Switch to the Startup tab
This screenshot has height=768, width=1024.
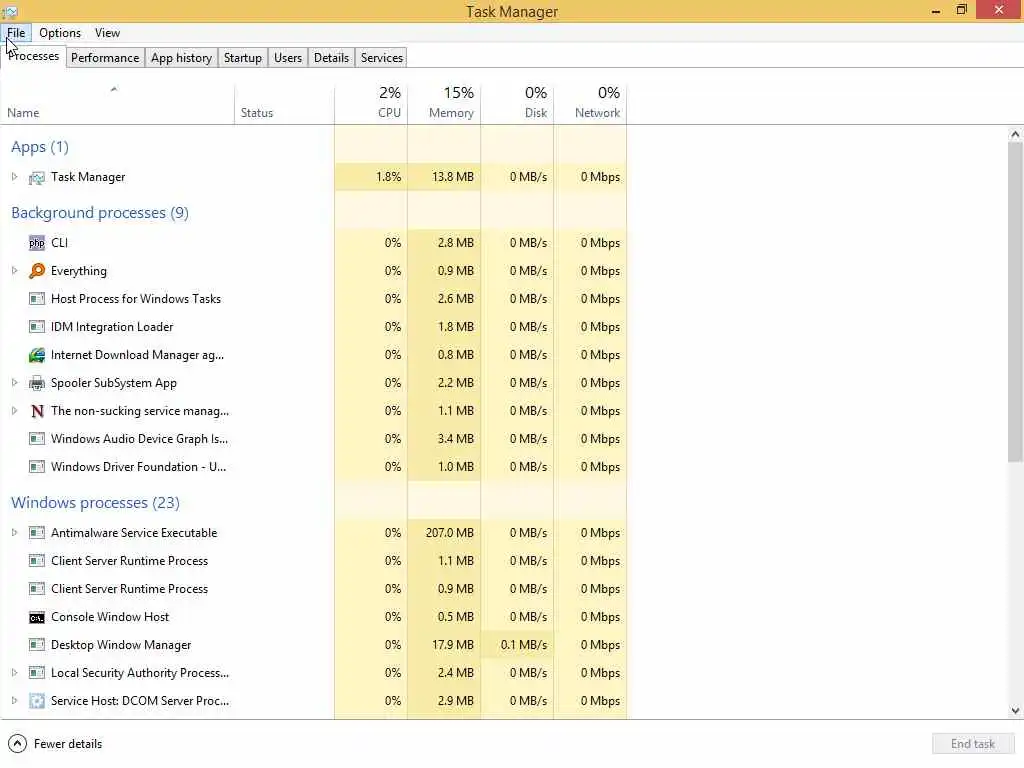click(243, 57)
